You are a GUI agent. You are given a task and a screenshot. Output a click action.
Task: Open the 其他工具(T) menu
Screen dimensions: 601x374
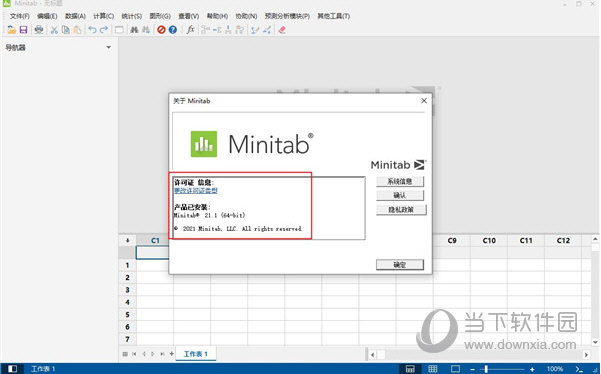point(333,16)
